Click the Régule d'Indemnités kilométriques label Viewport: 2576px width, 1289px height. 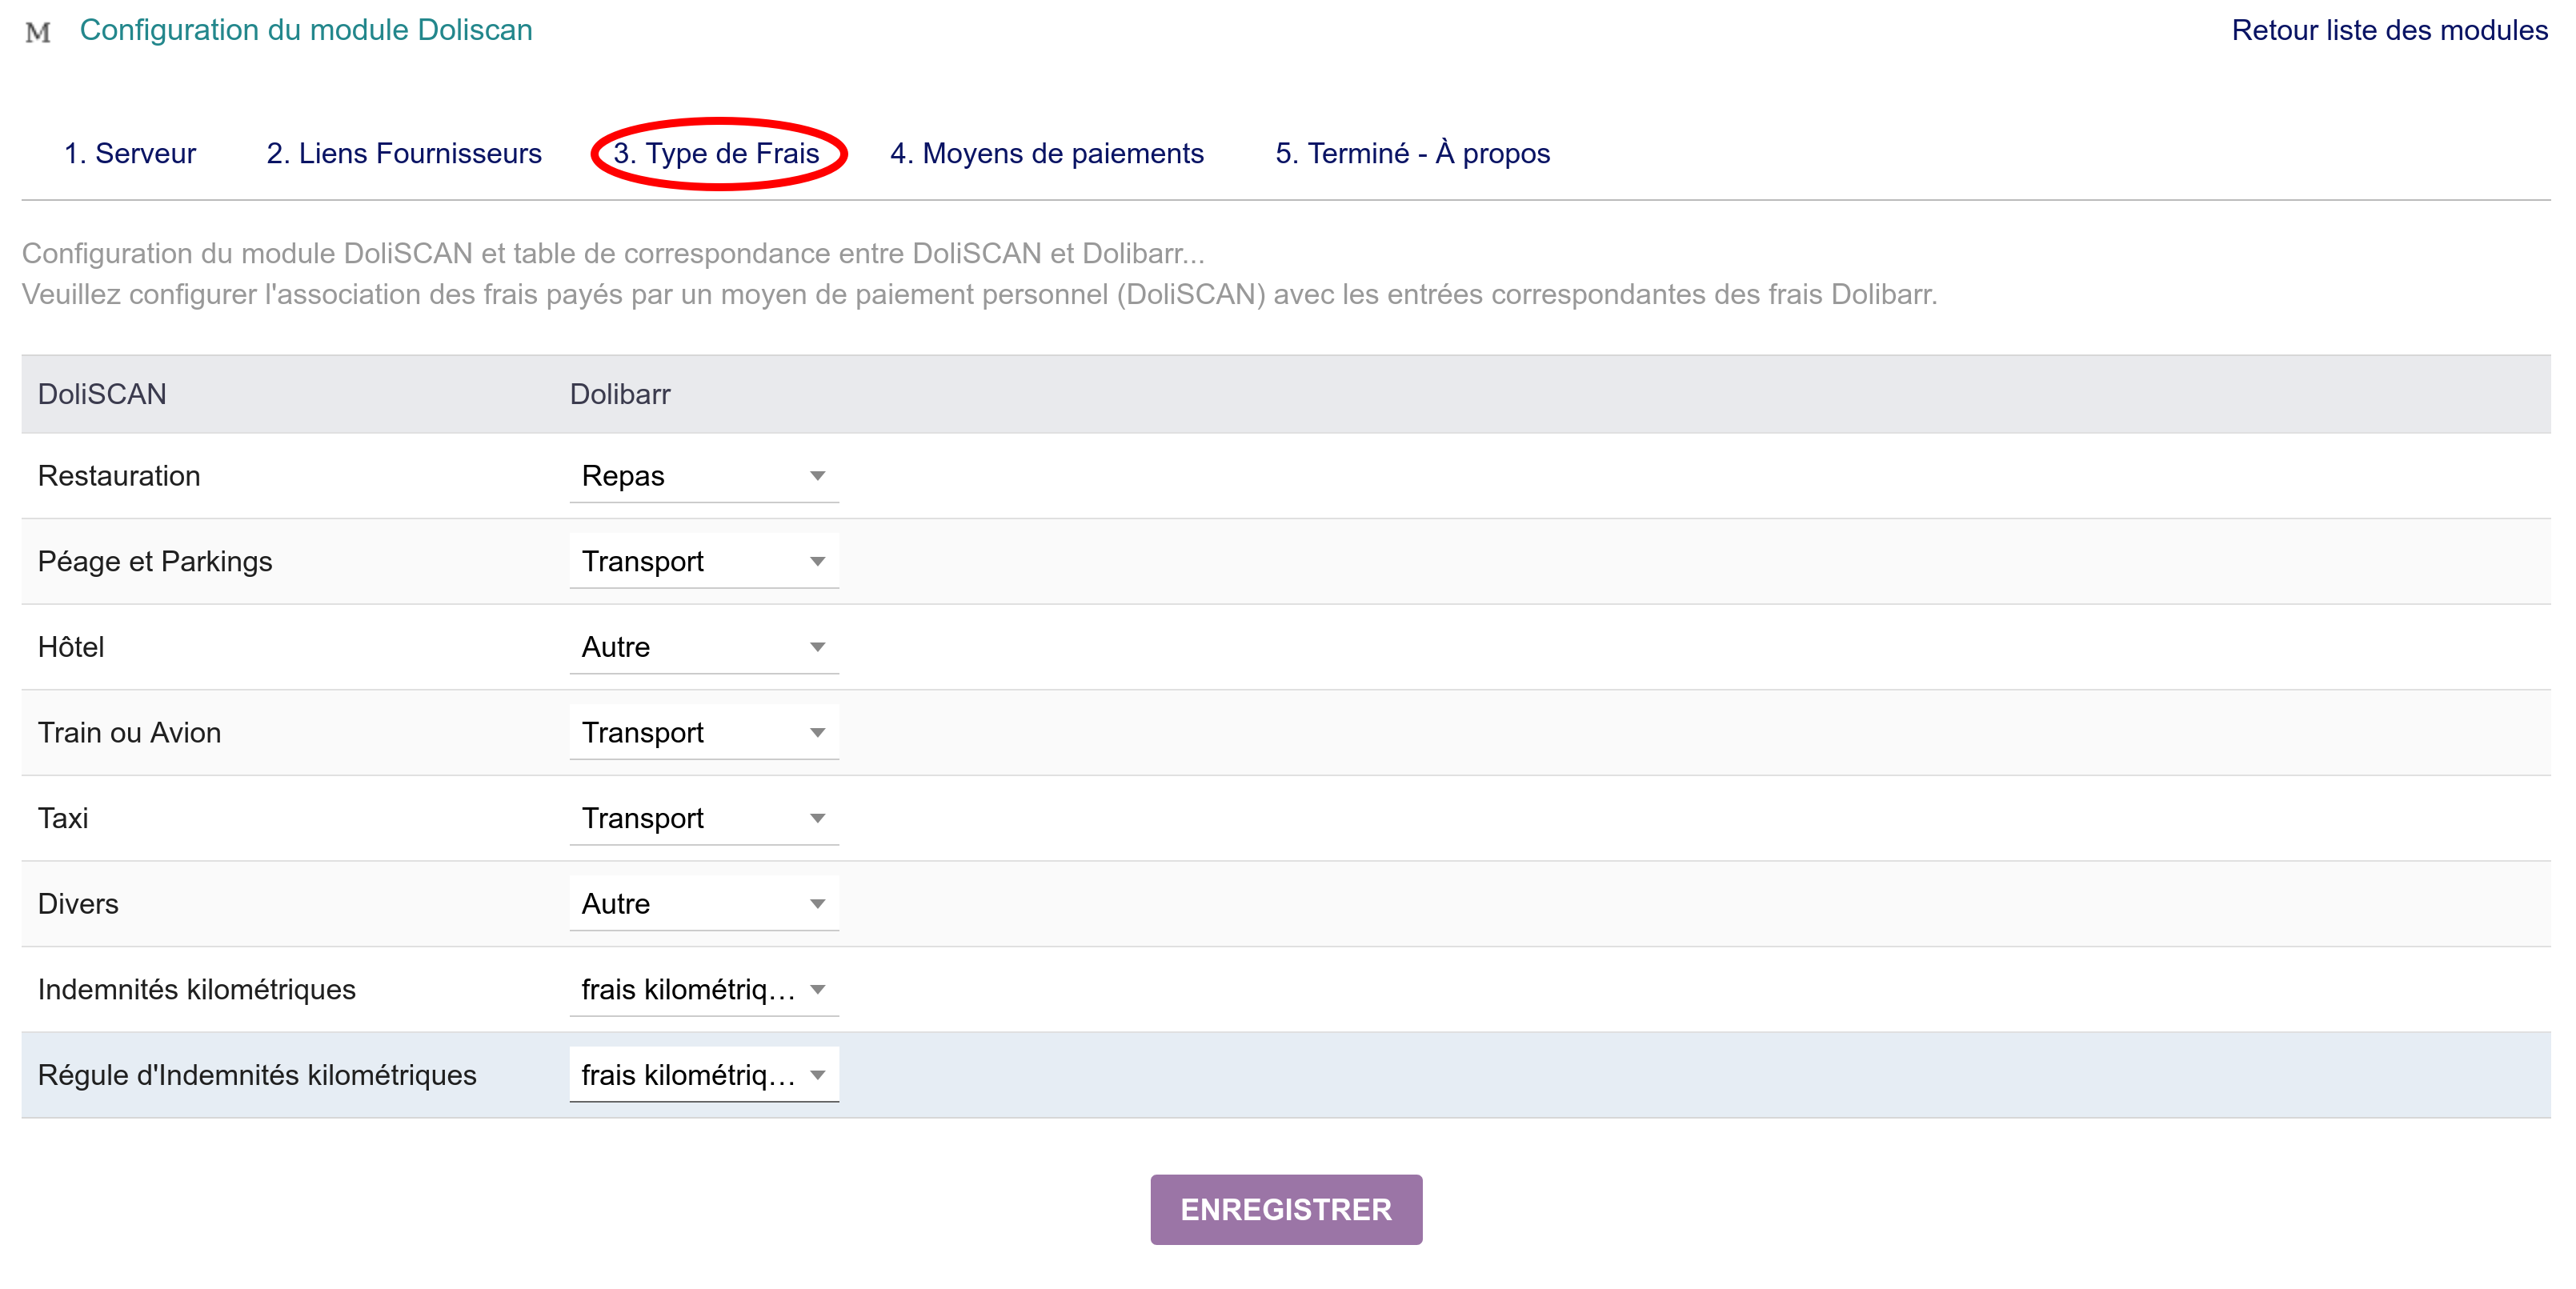(x=257, y=1075)
